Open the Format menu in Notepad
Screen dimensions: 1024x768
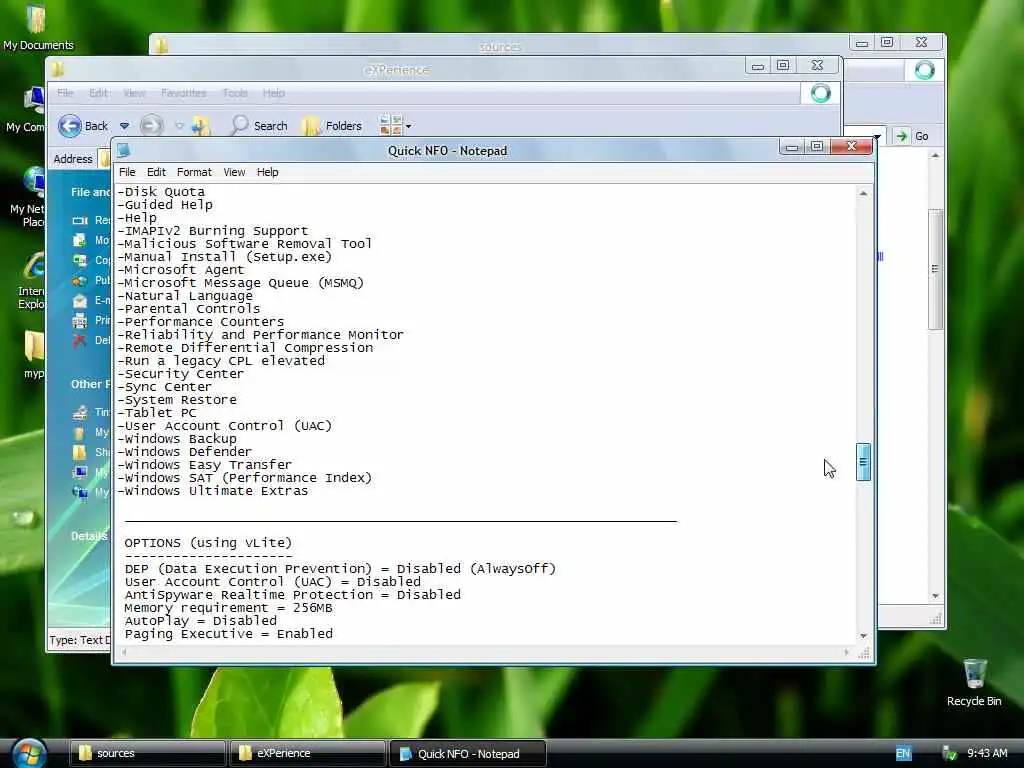194,172
